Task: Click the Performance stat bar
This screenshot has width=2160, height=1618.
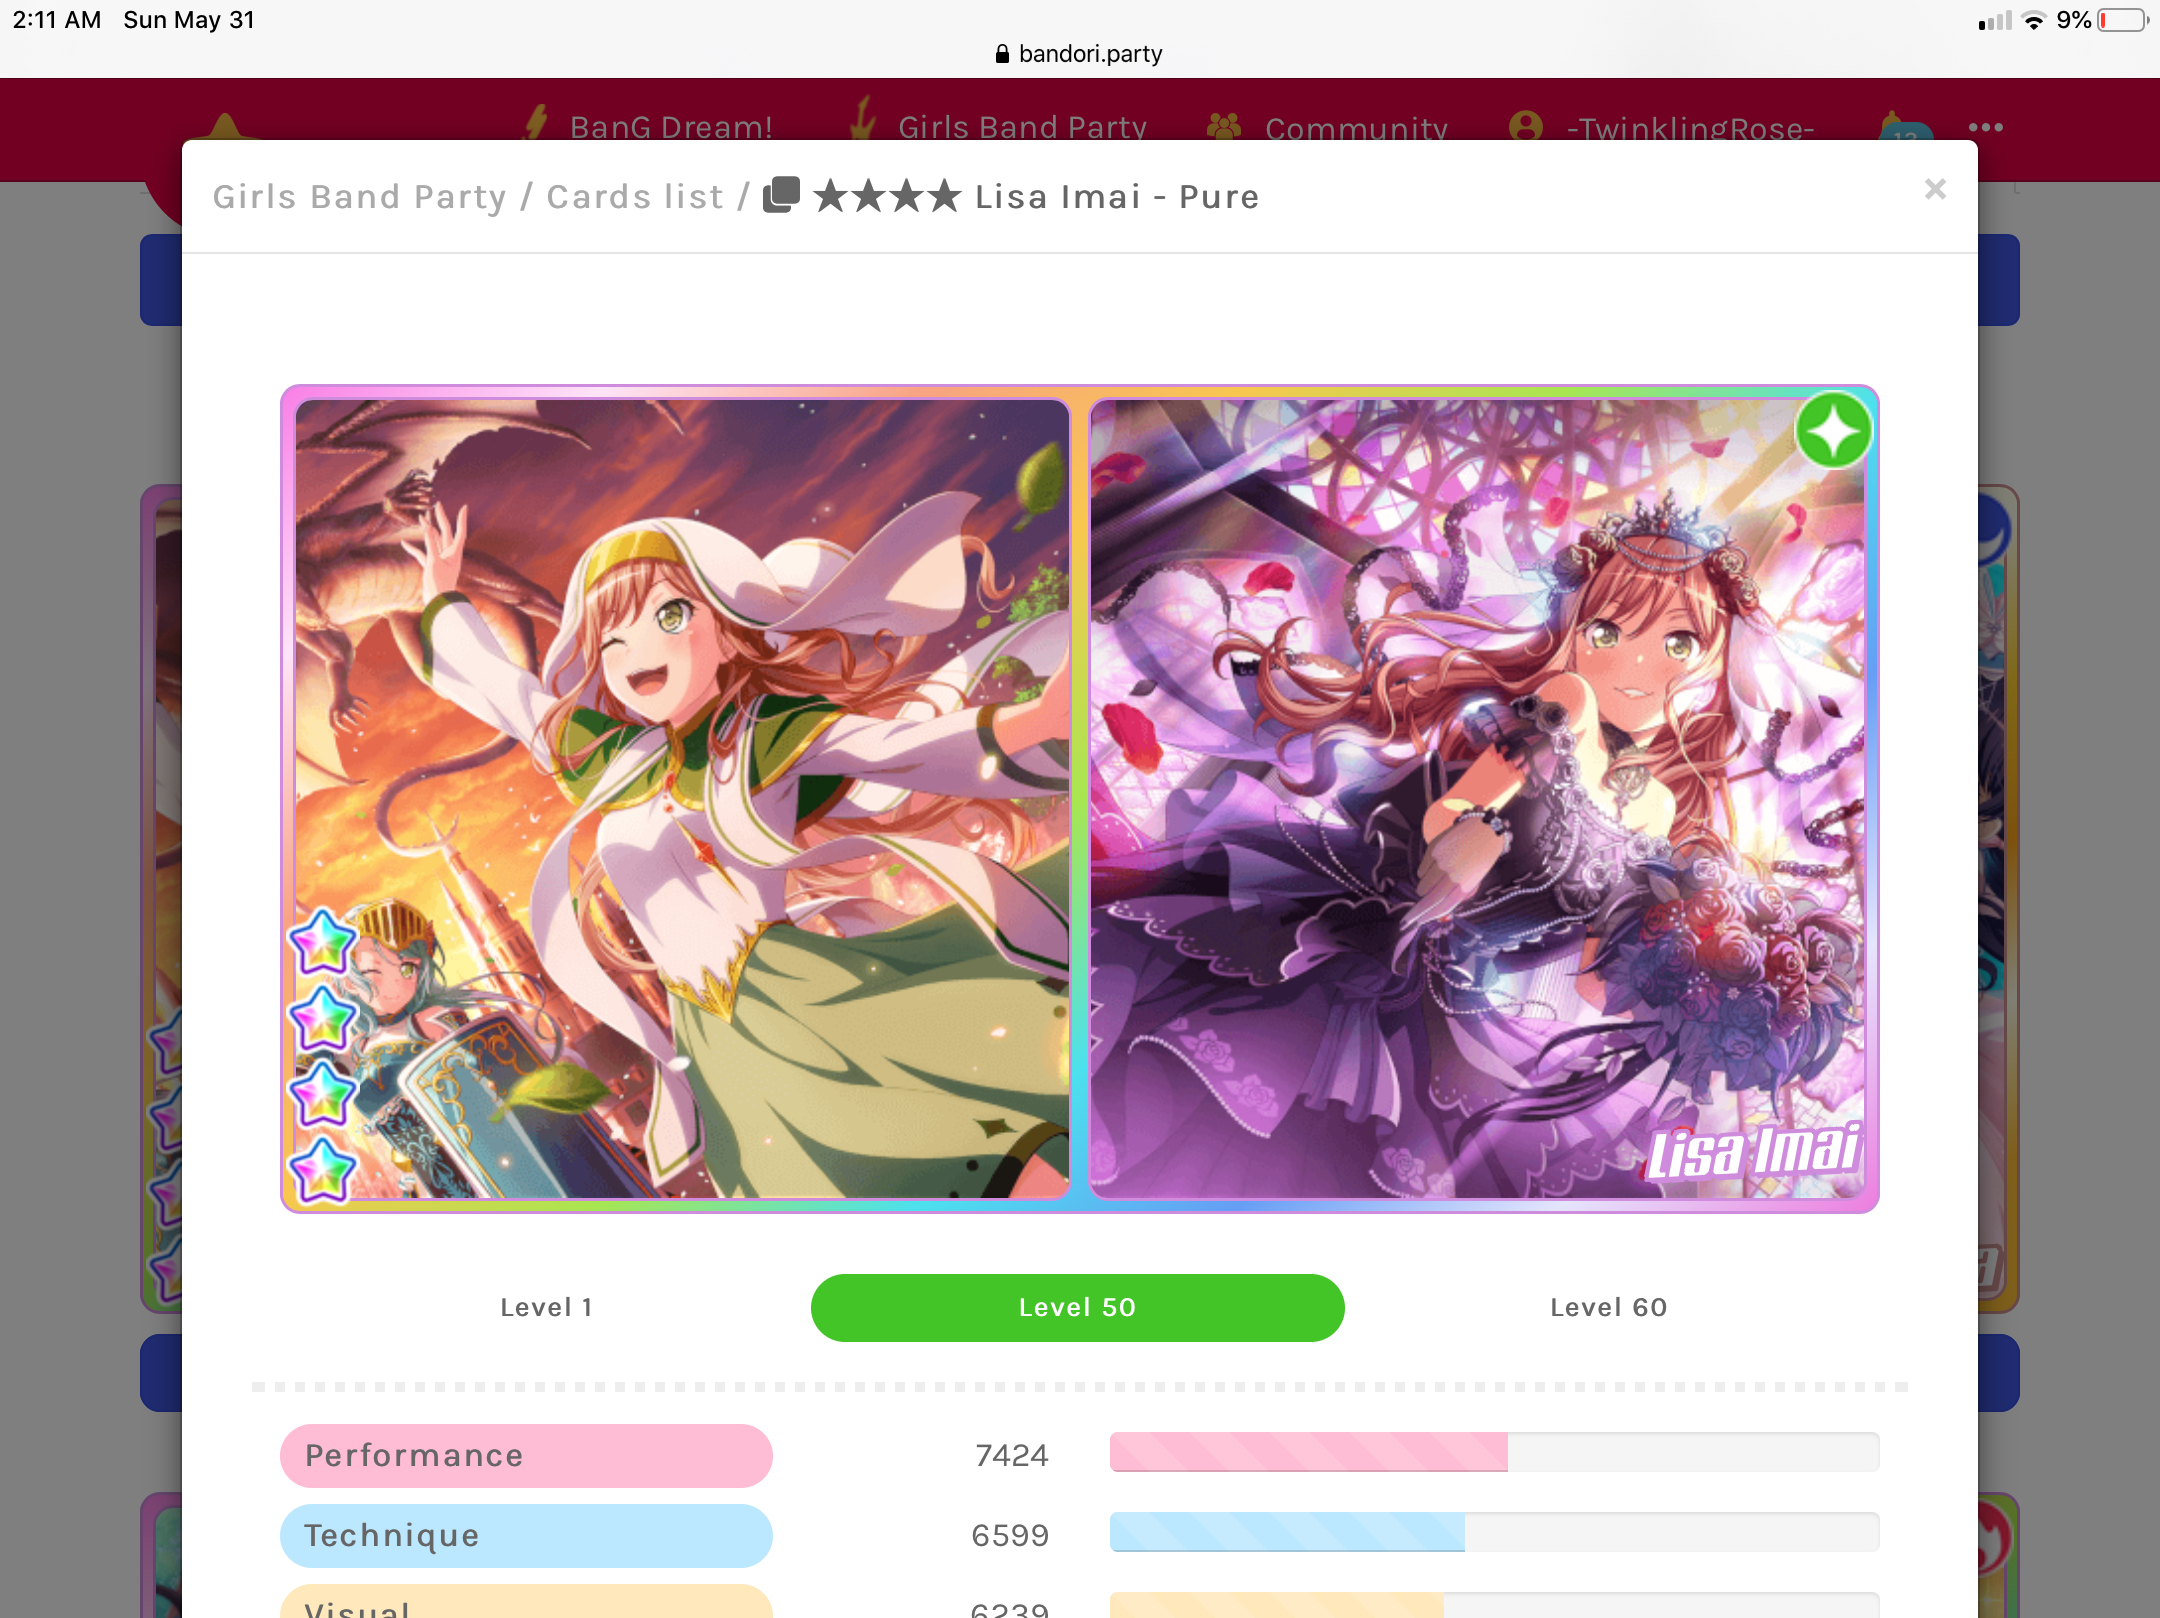Action: coord(1494,1451)
